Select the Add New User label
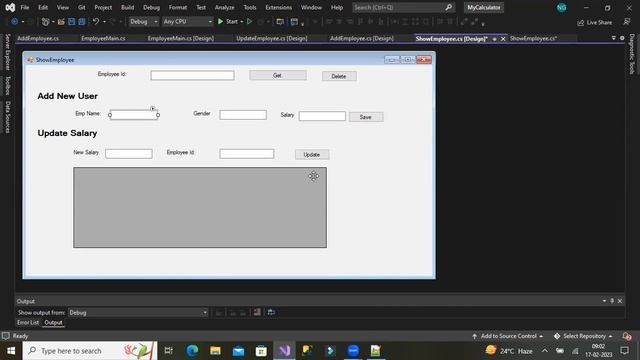Viewport: 640px width, 360px height. 67,96
